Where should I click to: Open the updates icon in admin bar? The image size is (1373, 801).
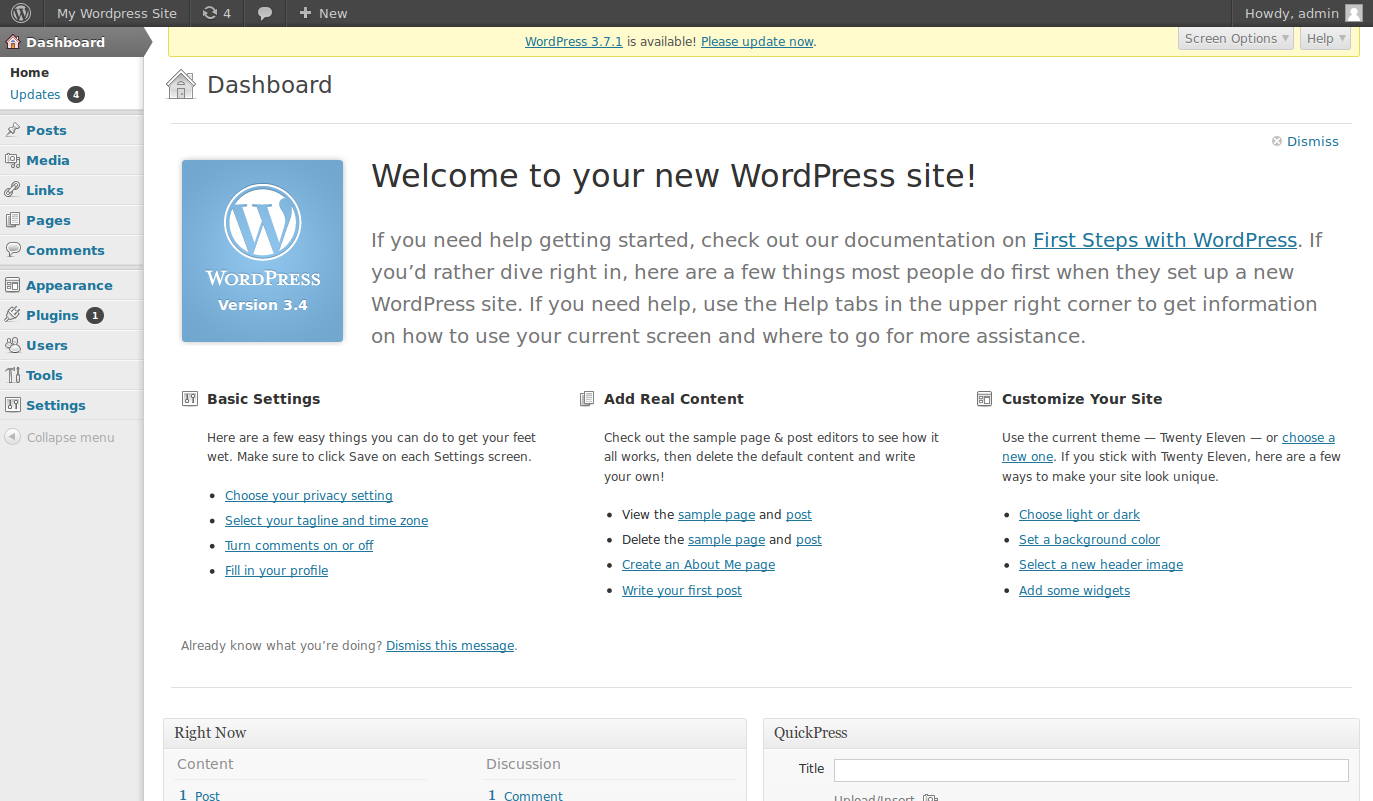209,13
